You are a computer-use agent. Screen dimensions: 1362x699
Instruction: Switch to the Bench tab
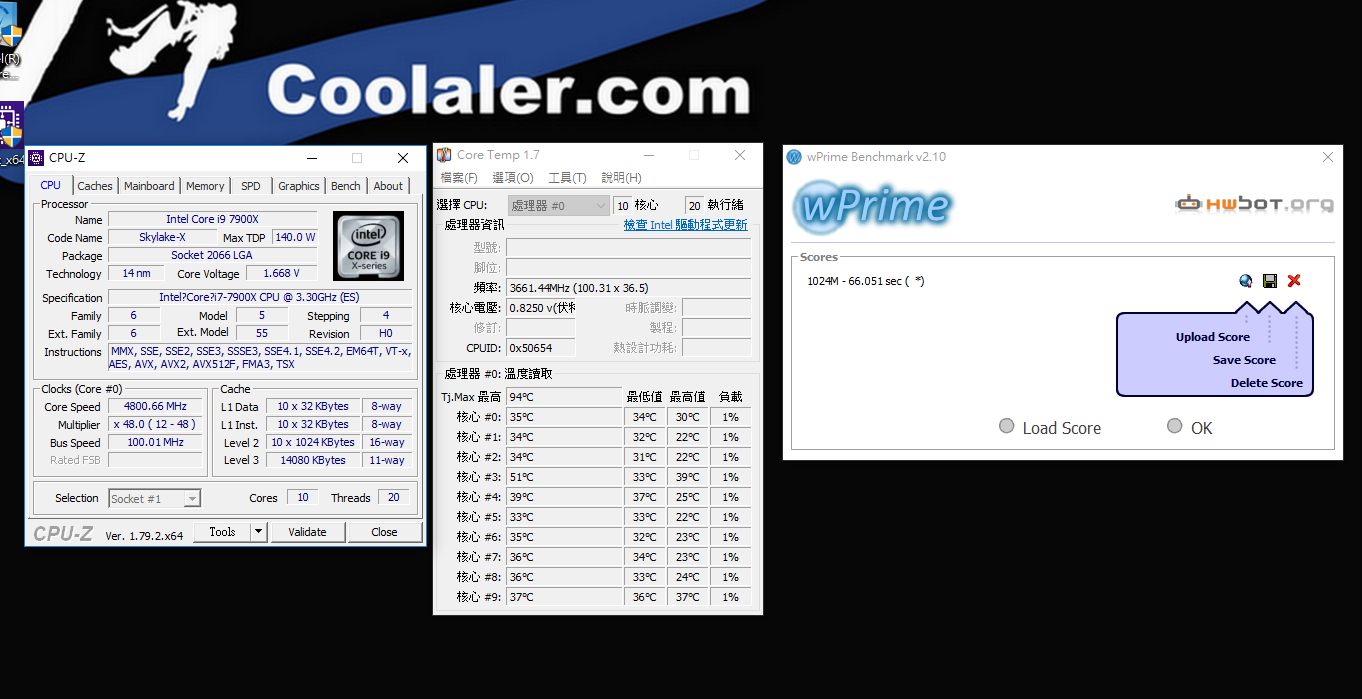pos(346,186)
